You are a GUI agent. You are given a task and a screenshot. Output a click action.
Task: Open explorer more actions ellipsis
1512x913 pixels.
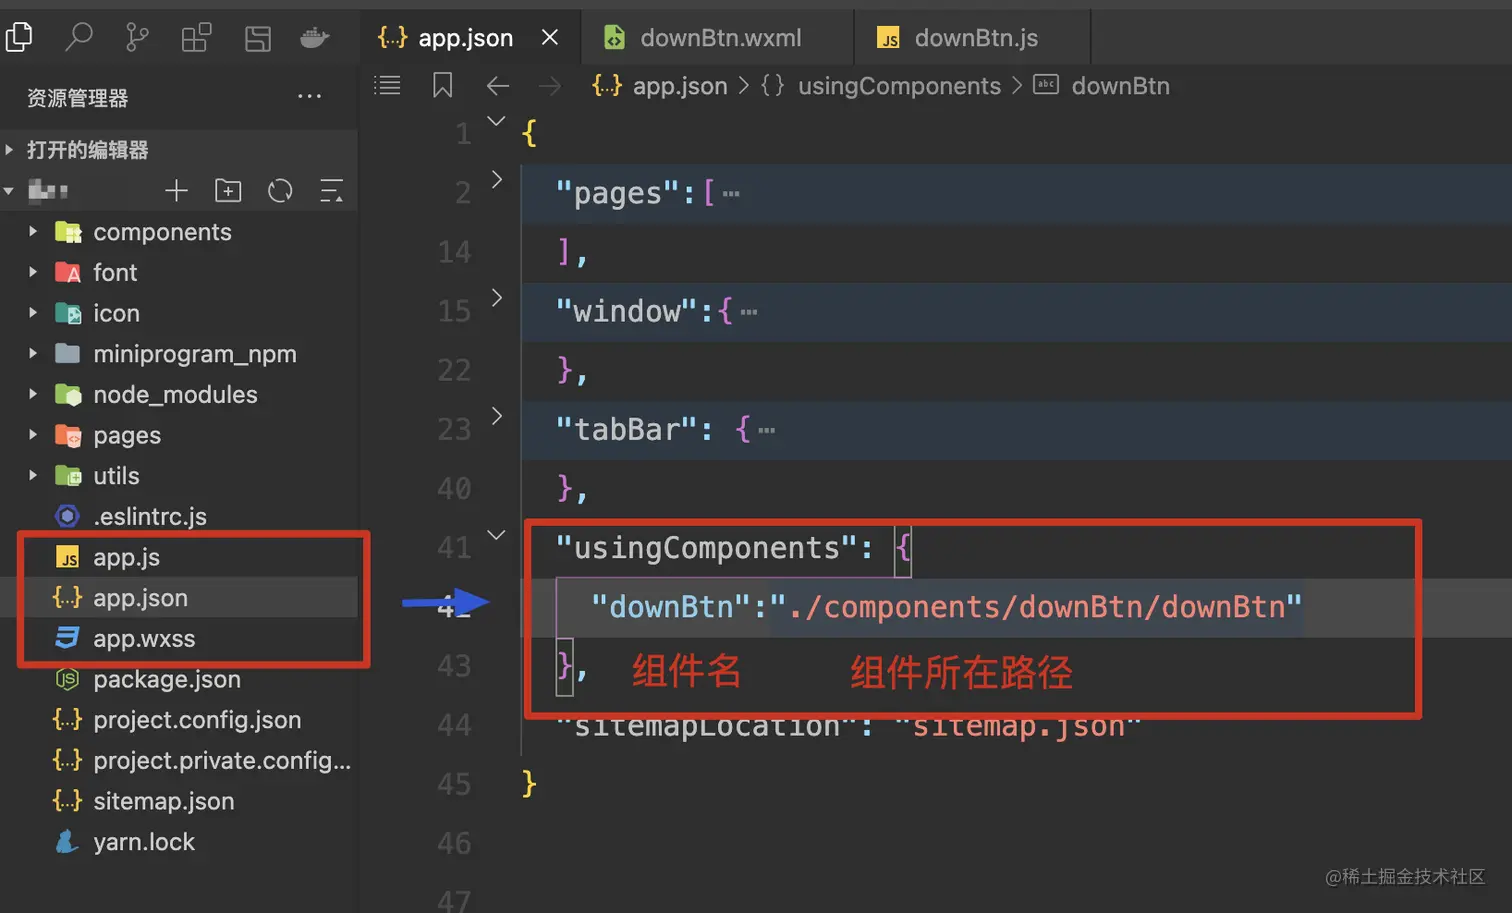click(310, 97)
